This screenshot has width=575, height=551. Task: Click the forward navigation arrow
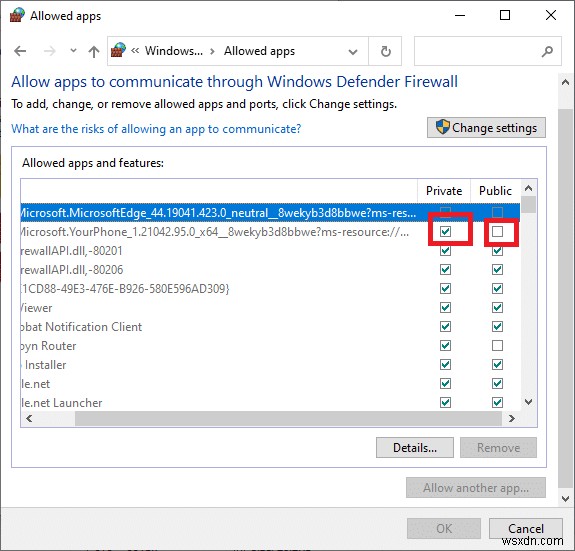pyautogui.click(x=50, y=51)
